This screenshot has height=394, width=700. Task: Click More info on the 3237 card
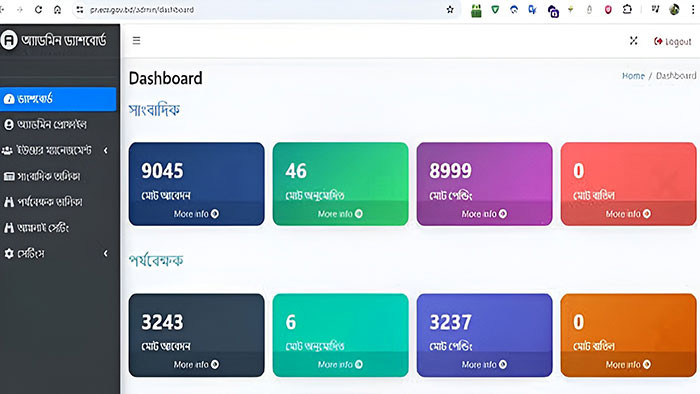point(484,365)
